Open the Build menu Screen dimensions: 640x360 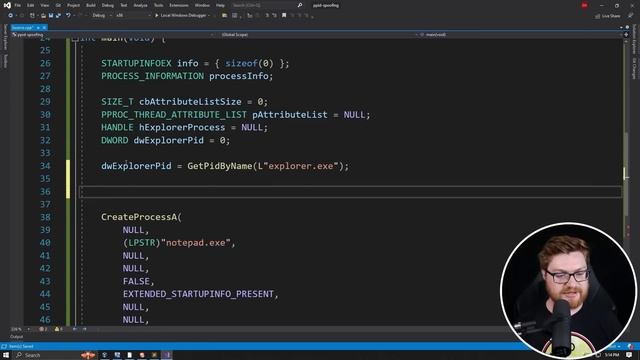click(x=91, y=5)
